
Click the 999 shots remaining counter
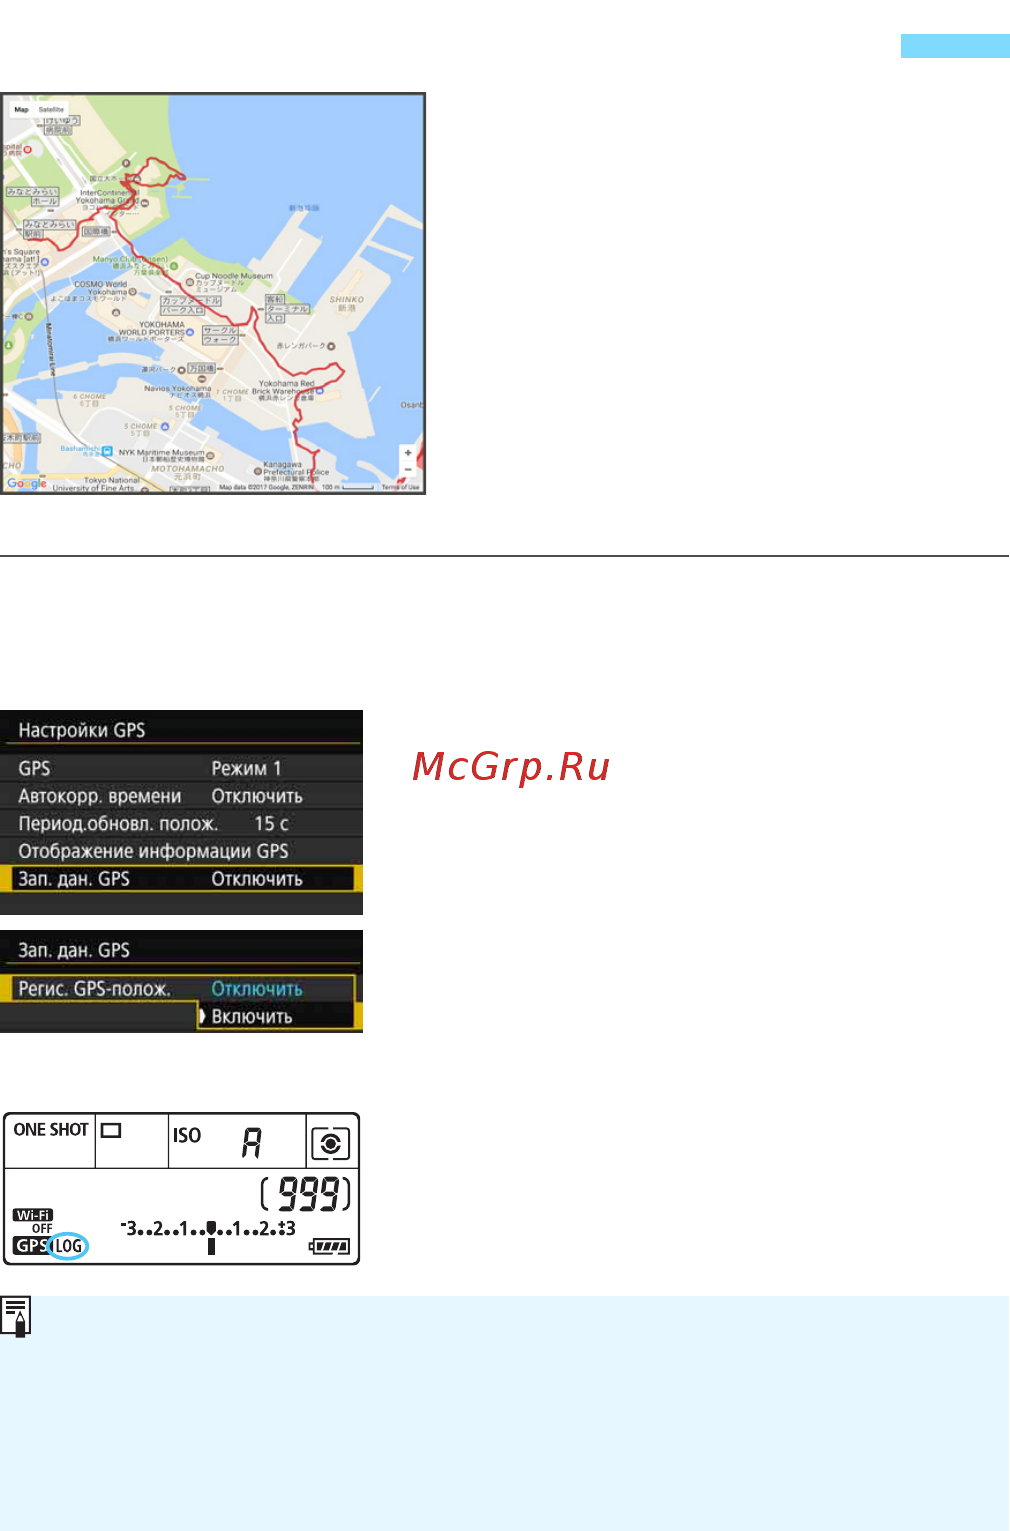(x=306, y=1194)
